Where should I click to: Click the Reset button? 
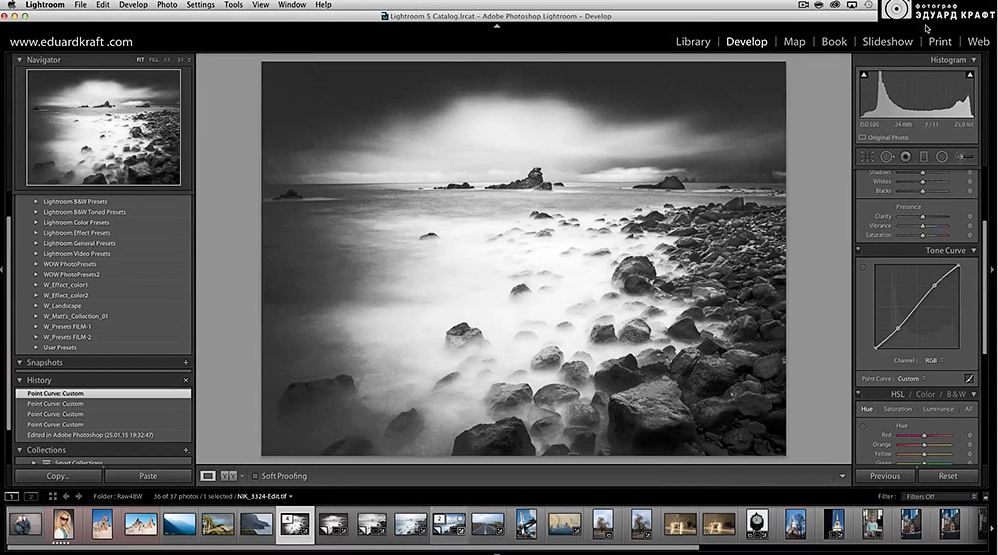tap(947, 476)
